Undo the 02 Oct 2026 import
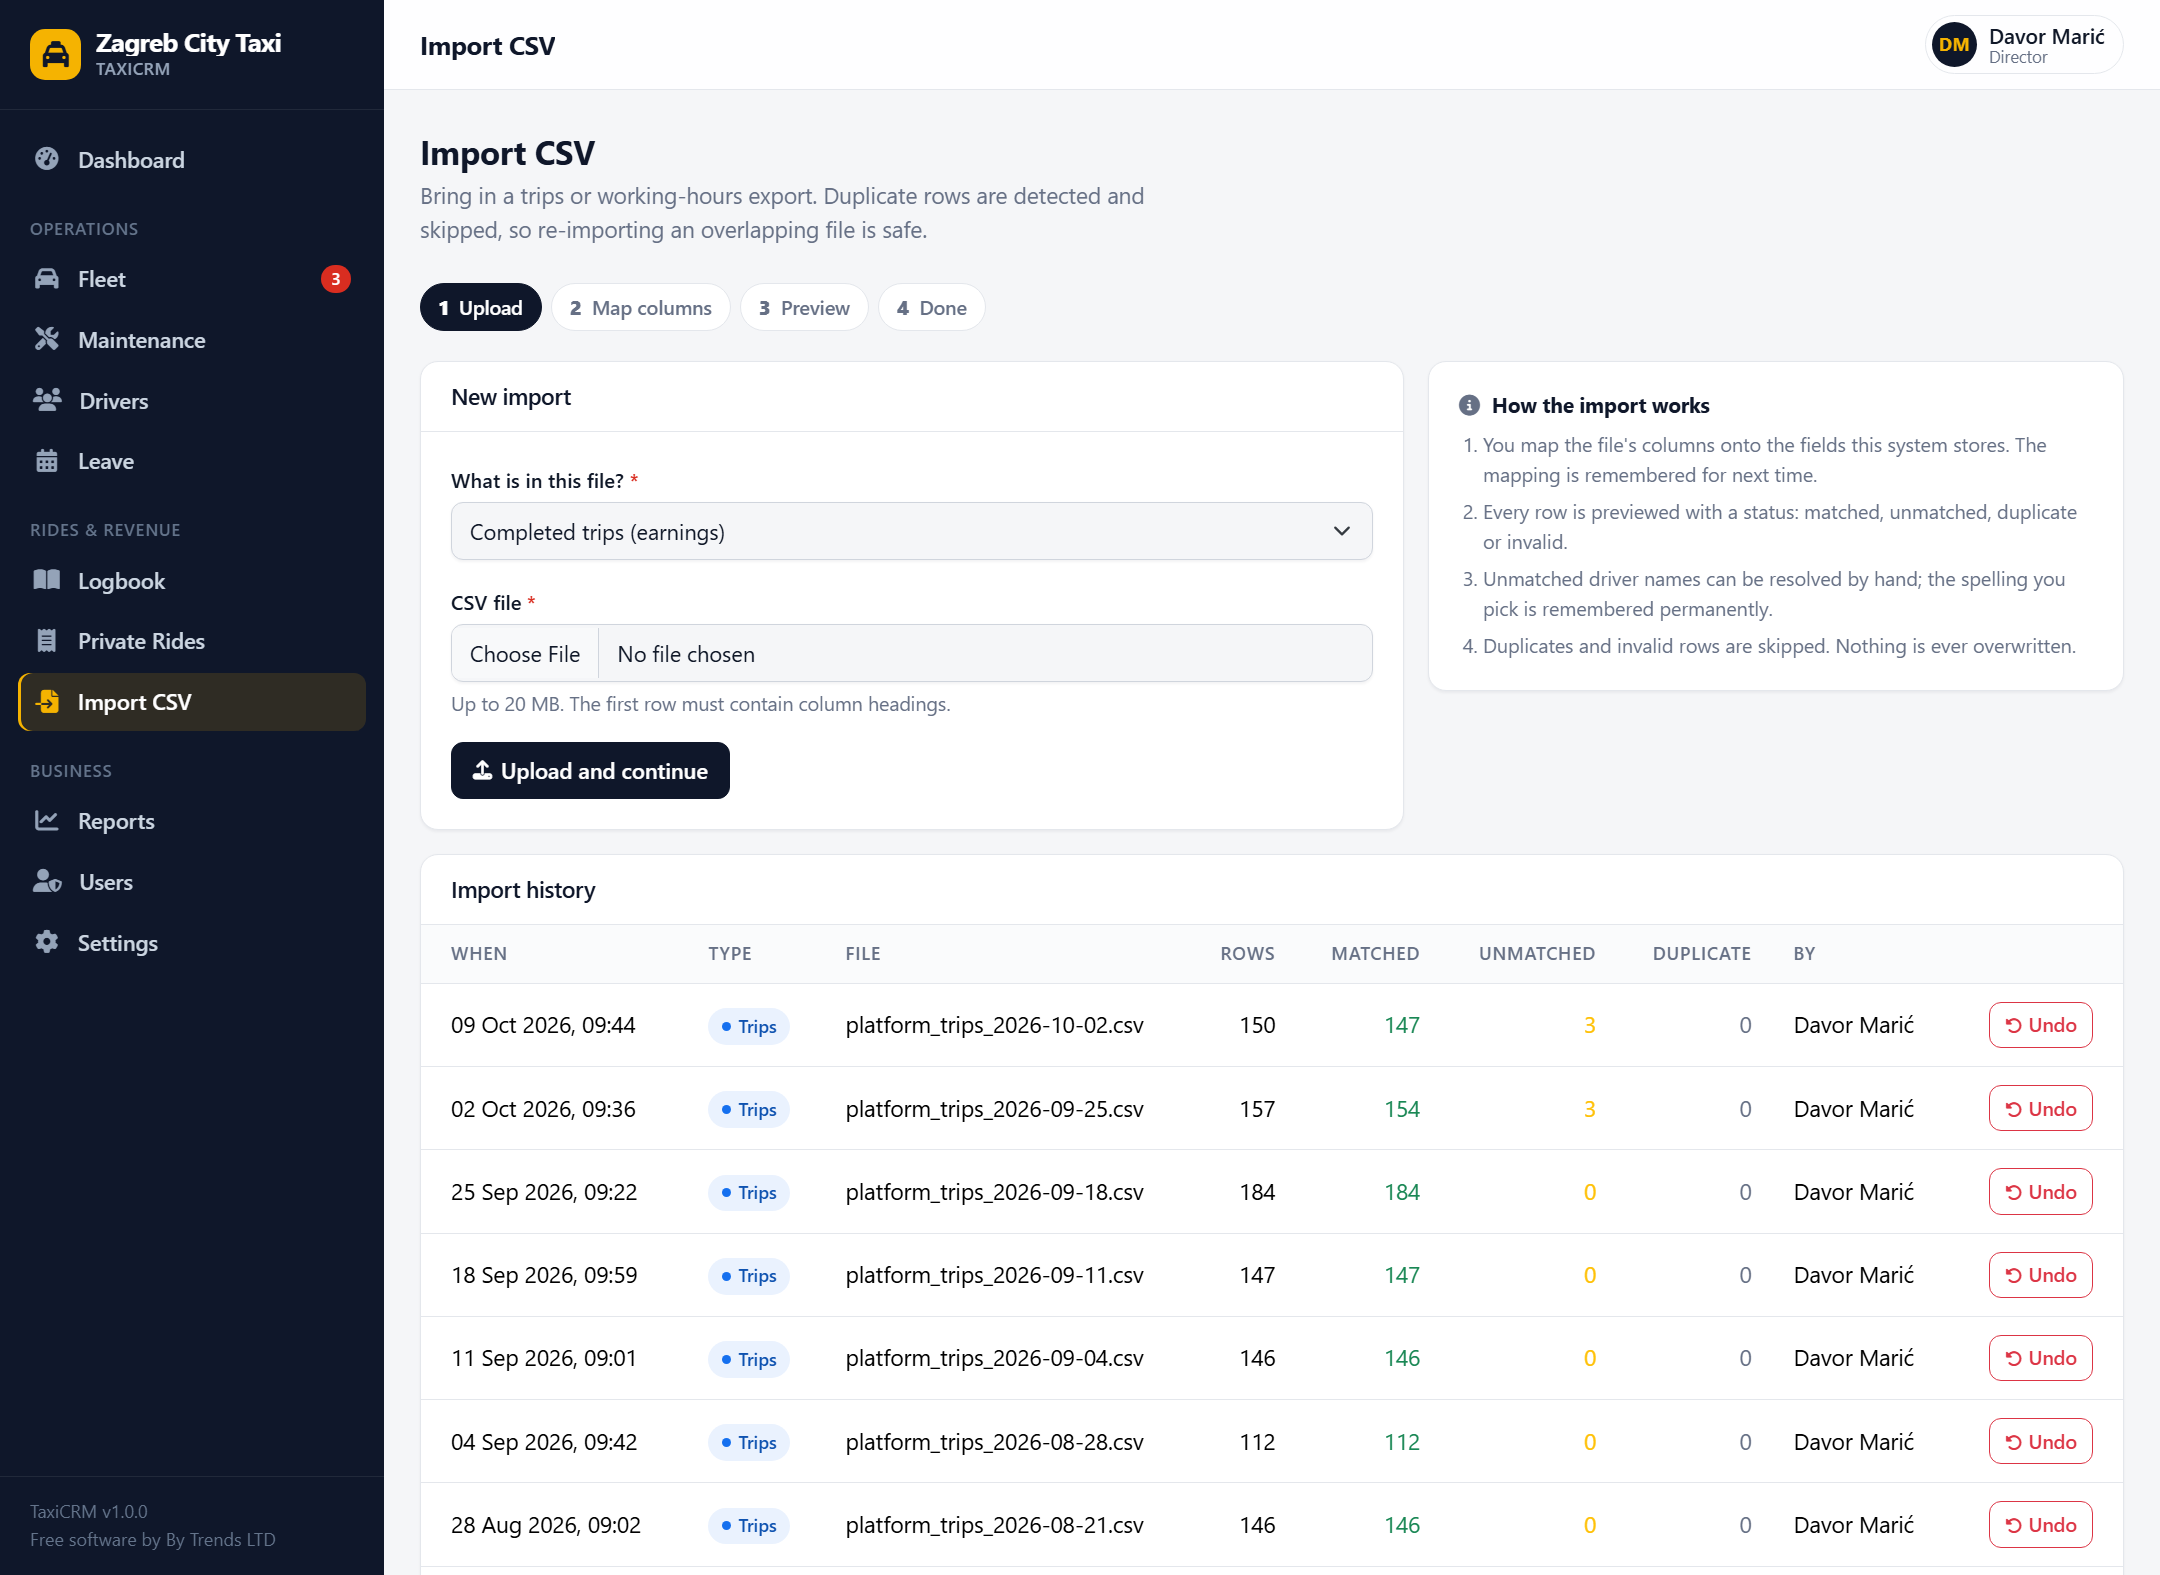This screenshot has width=2160, height=1575. [2041, 1109]
